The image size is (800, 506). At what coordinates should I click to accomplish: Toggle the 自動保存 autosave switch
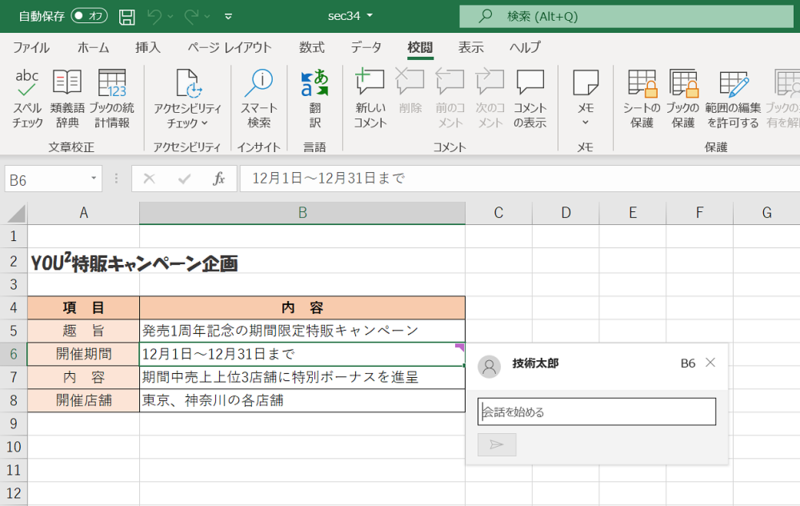(89, 16)
